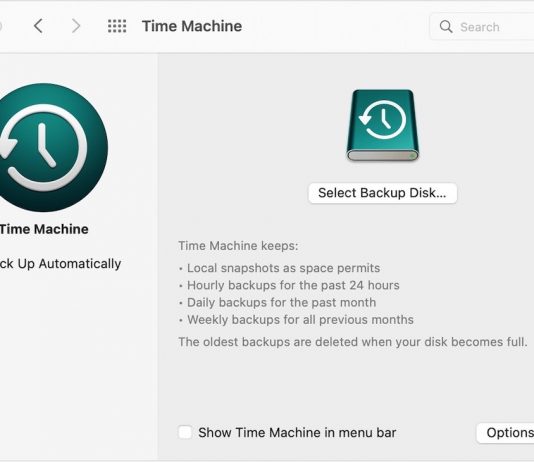The image size is (534, 462).
Task: Click the search magnifying glass icon
Action: pos(446,27)
